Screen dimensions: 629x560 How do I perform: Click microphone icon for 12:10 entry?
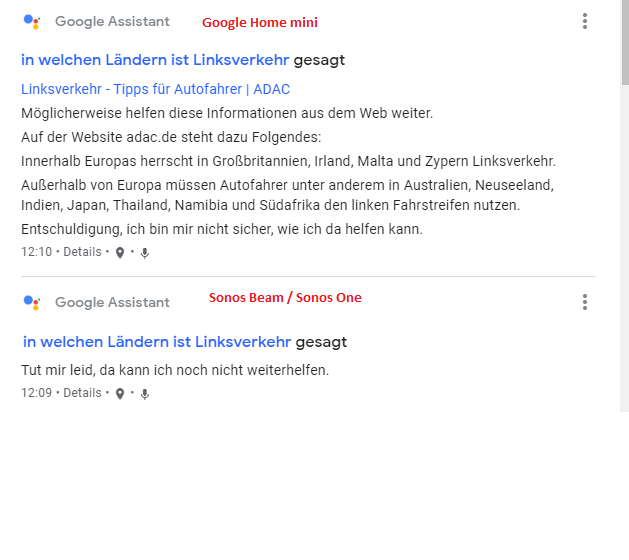[145, 253]
